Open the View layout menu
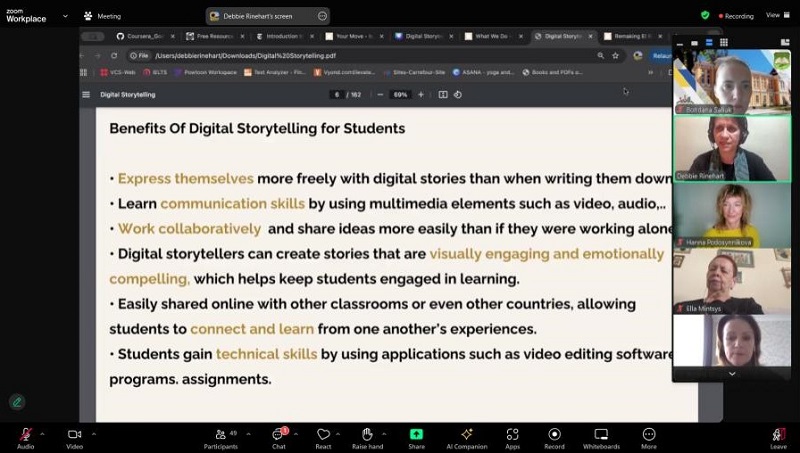 [x=776, y=15]
